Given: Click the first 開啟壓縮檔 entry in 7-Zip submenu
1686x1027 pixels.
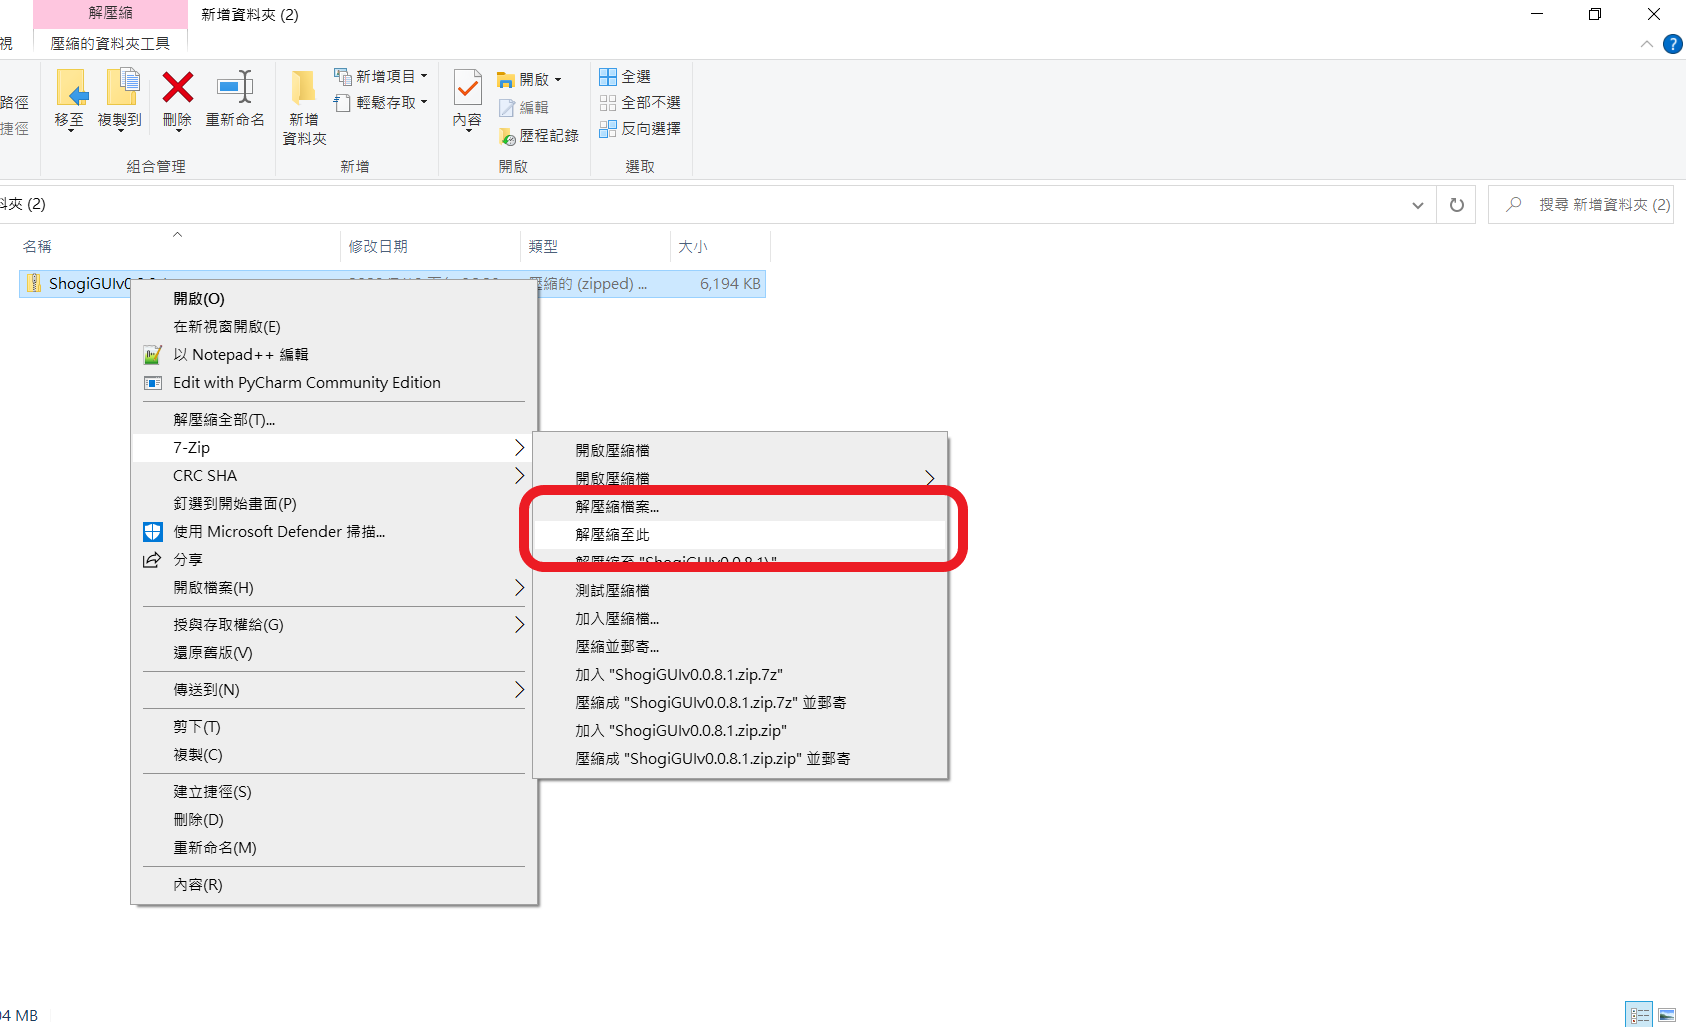Looking at the screenshot, I should point(740,451).
